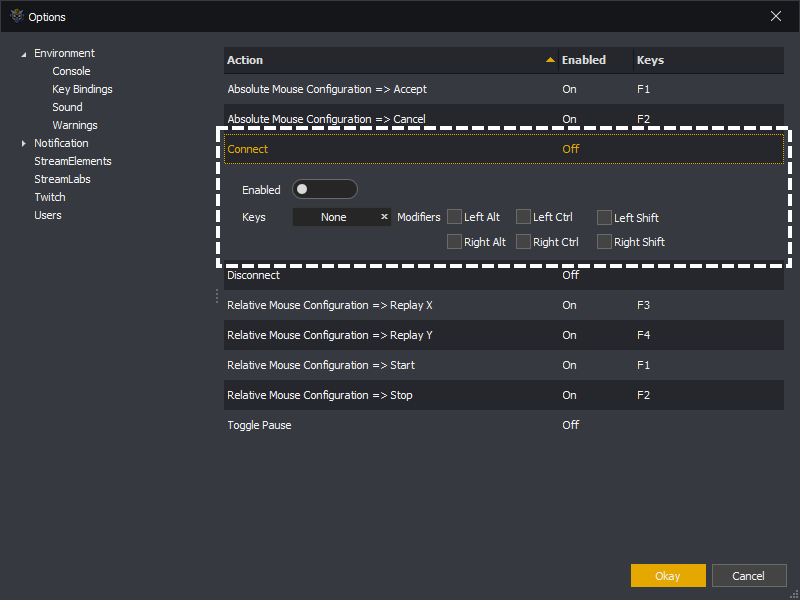The image size is (800, 600).
Task: Open the Users settings page
Action: point(48,215)
